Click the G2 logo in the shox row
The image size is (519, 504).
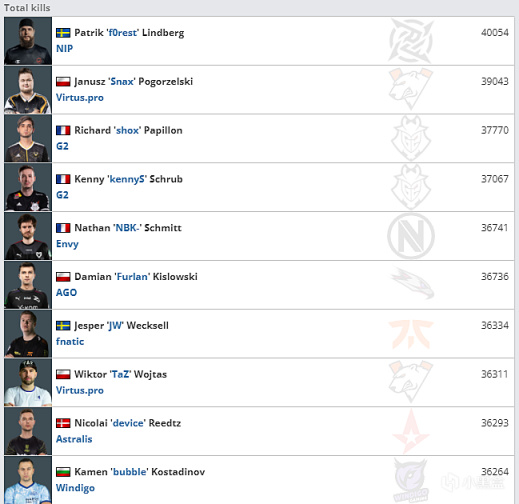click(411, 138)
